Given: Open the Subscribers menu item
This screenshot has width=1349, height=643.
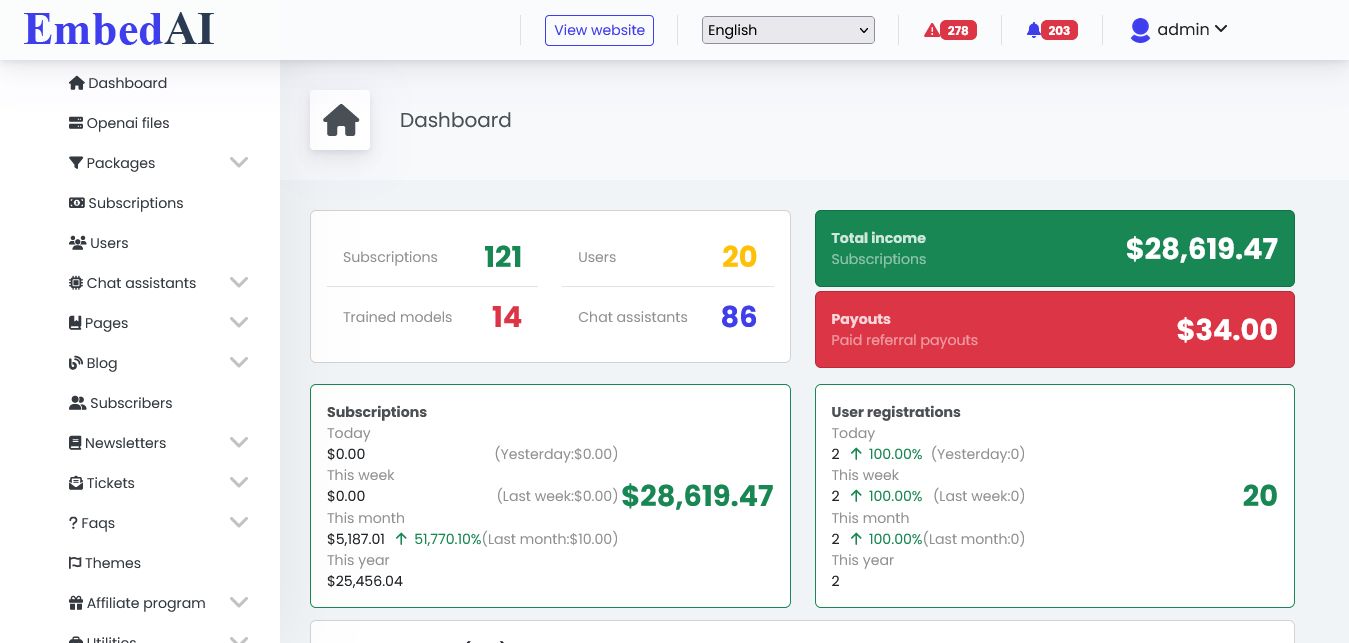Looking at the screenshot, I should click(130, 403).
